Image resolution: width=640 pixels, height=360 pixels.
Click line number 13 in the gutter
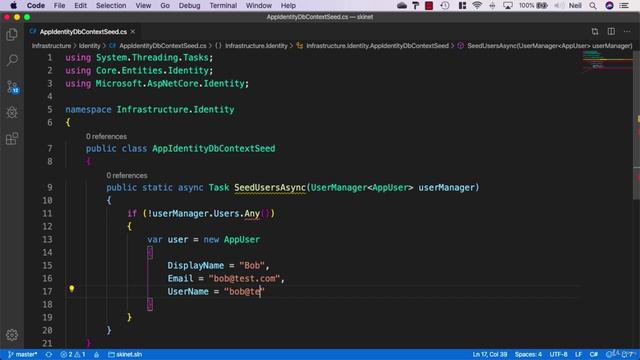(47, 240)
